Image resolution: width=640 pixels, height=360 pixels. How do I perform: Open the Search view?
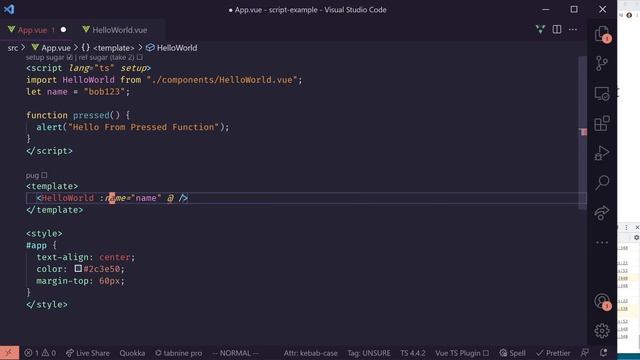602,182
